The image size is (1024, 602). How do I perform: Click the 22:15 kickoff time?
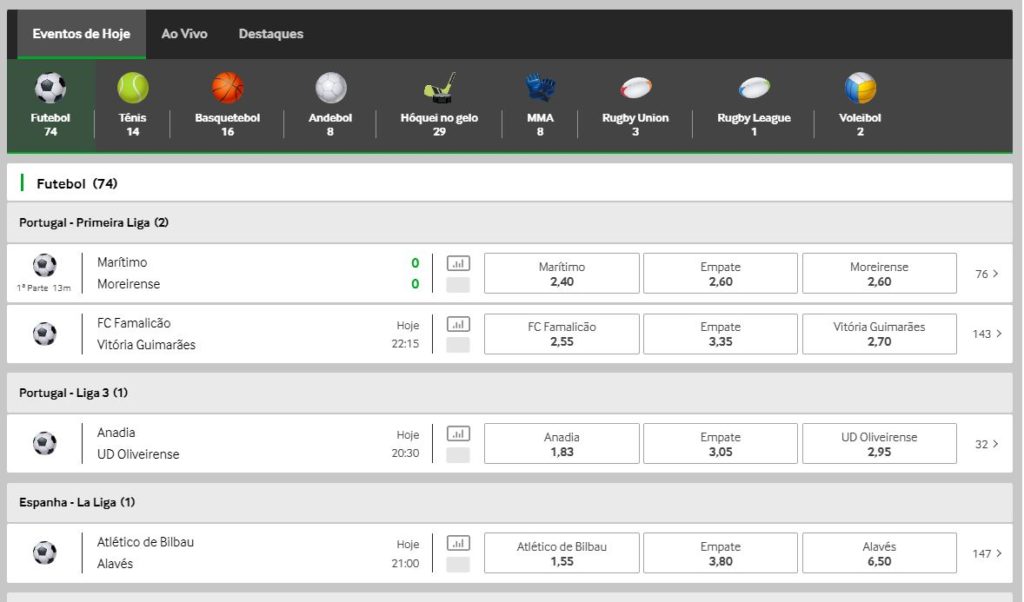click(x=406, y=344)
